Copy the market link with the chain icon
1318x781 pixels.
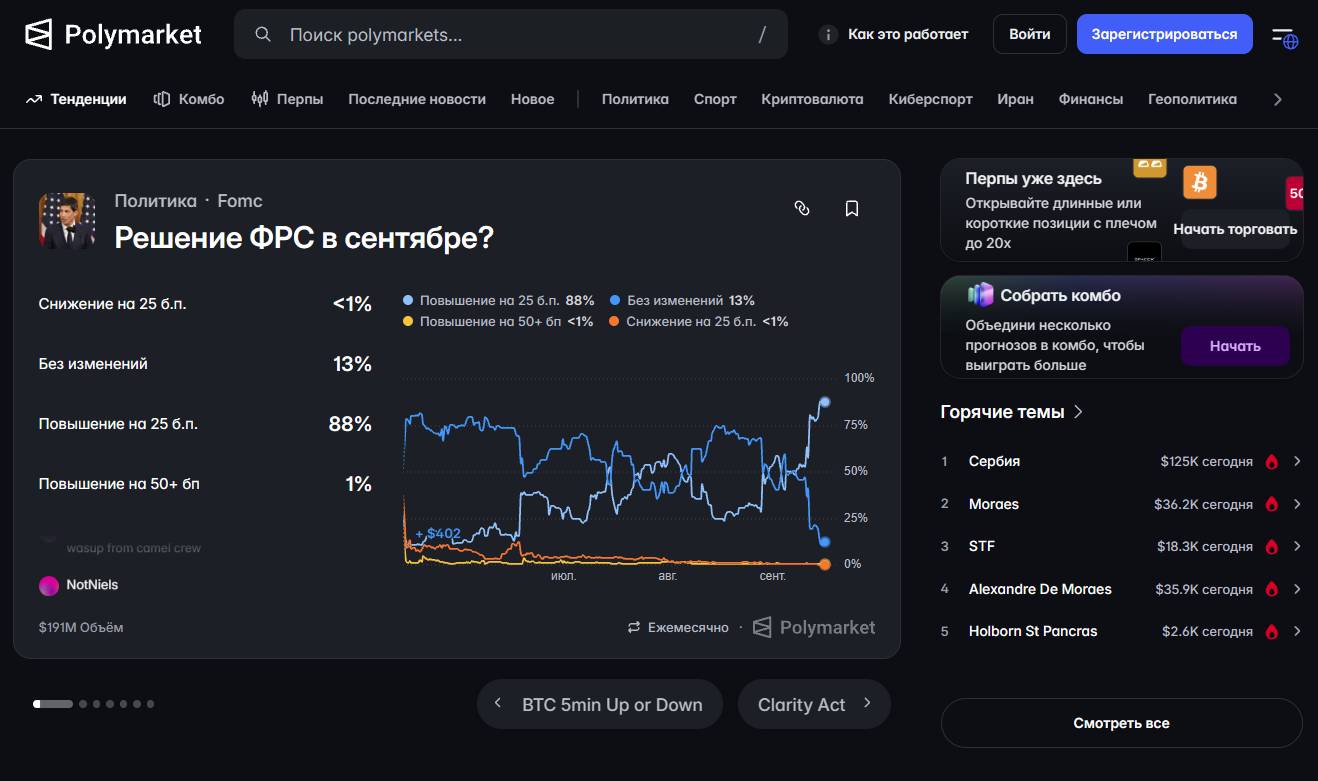(x=802, y=208)
